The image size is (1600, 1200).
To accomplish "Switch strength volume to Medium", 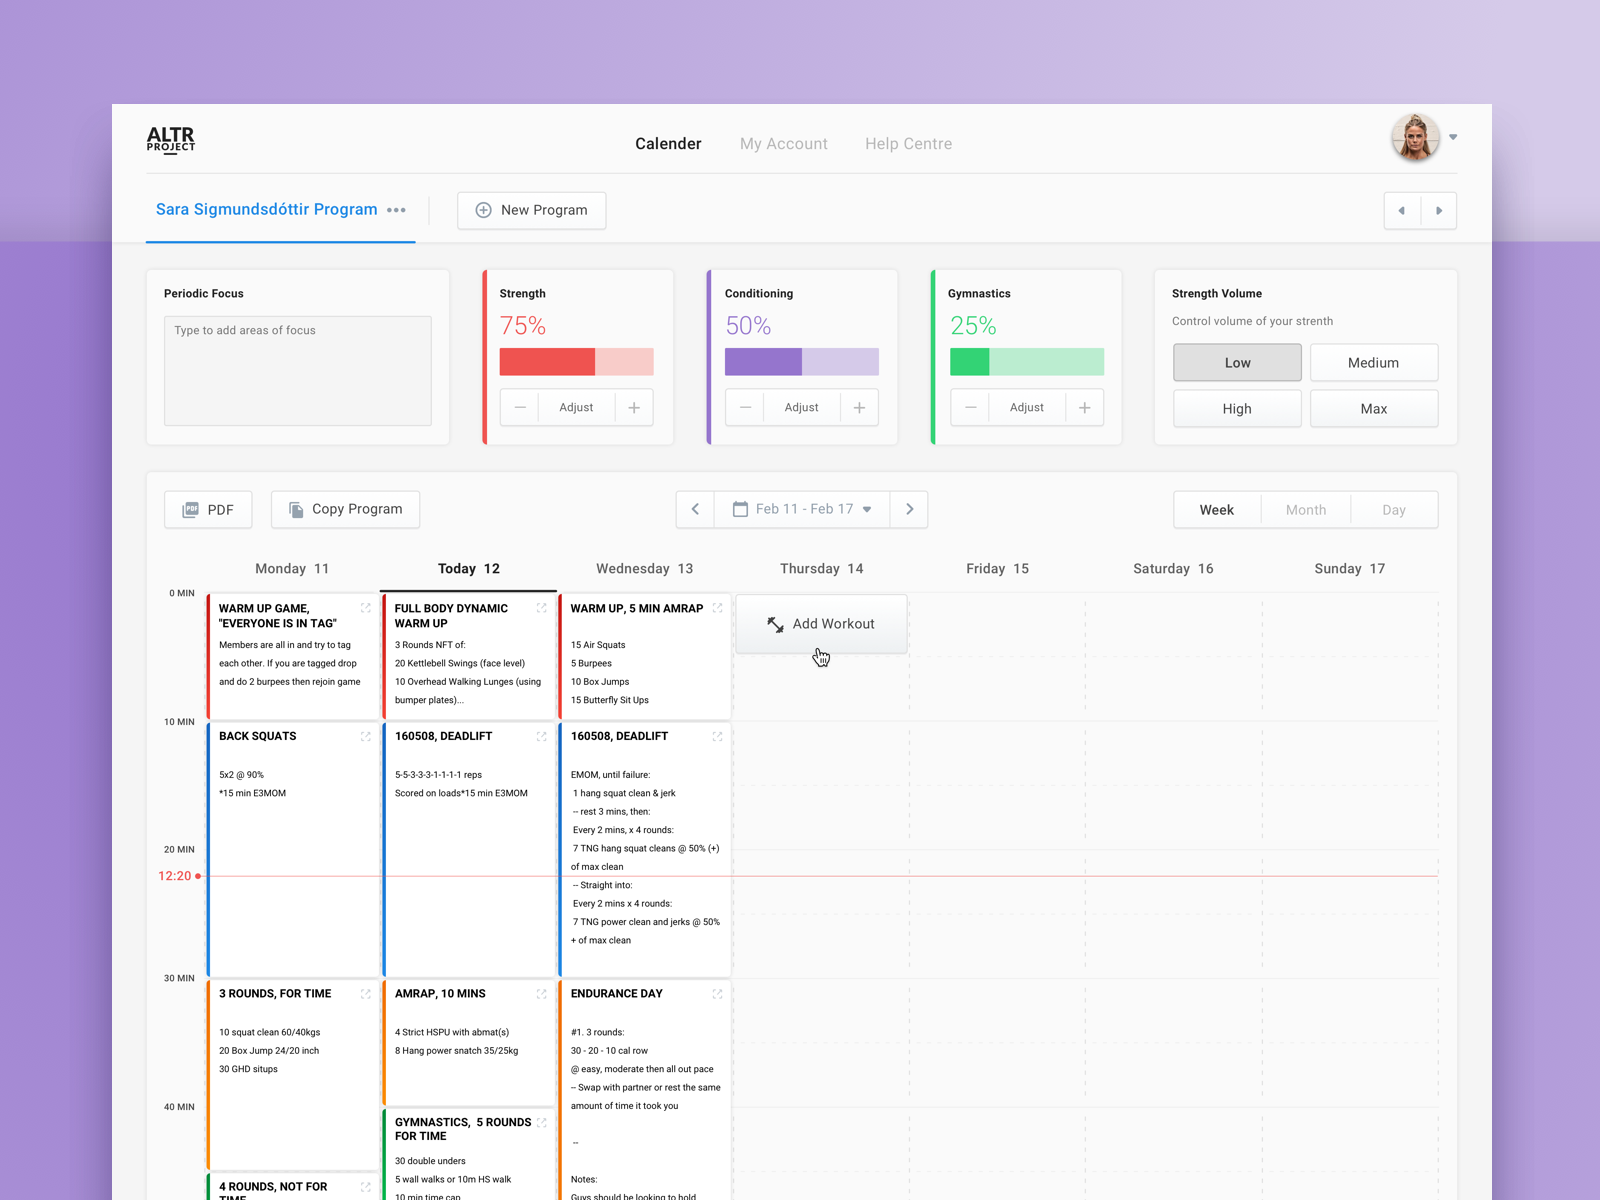I will tap(1374, 362).
